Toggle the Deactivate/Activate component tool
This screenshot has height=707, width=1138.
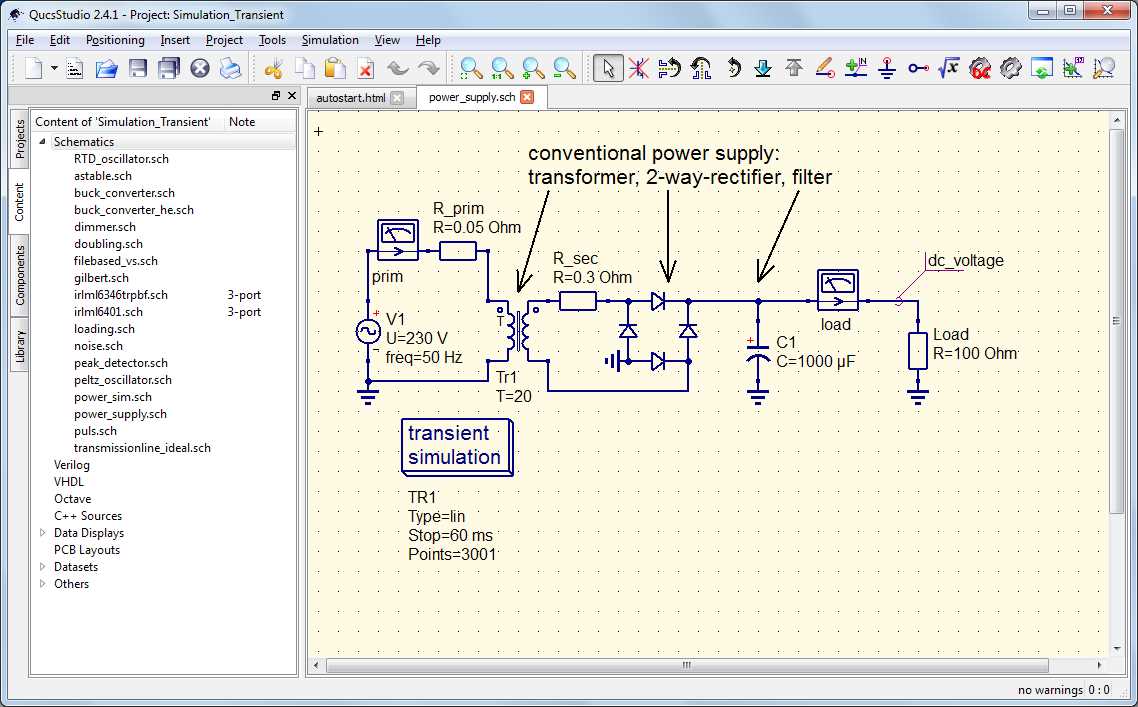click(x=638, y=69)
